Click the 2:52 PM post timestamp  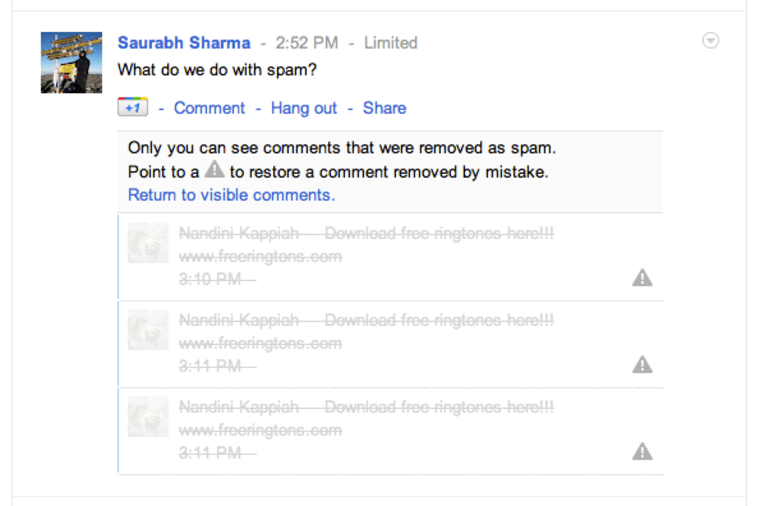[307, 43]
